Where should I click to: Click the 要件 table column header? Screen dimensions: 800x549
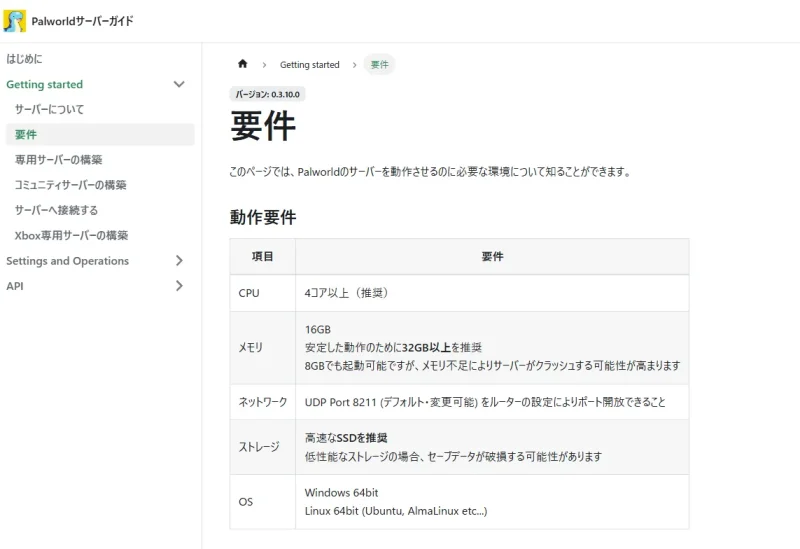pyautogui.click(x=492, y=256)
